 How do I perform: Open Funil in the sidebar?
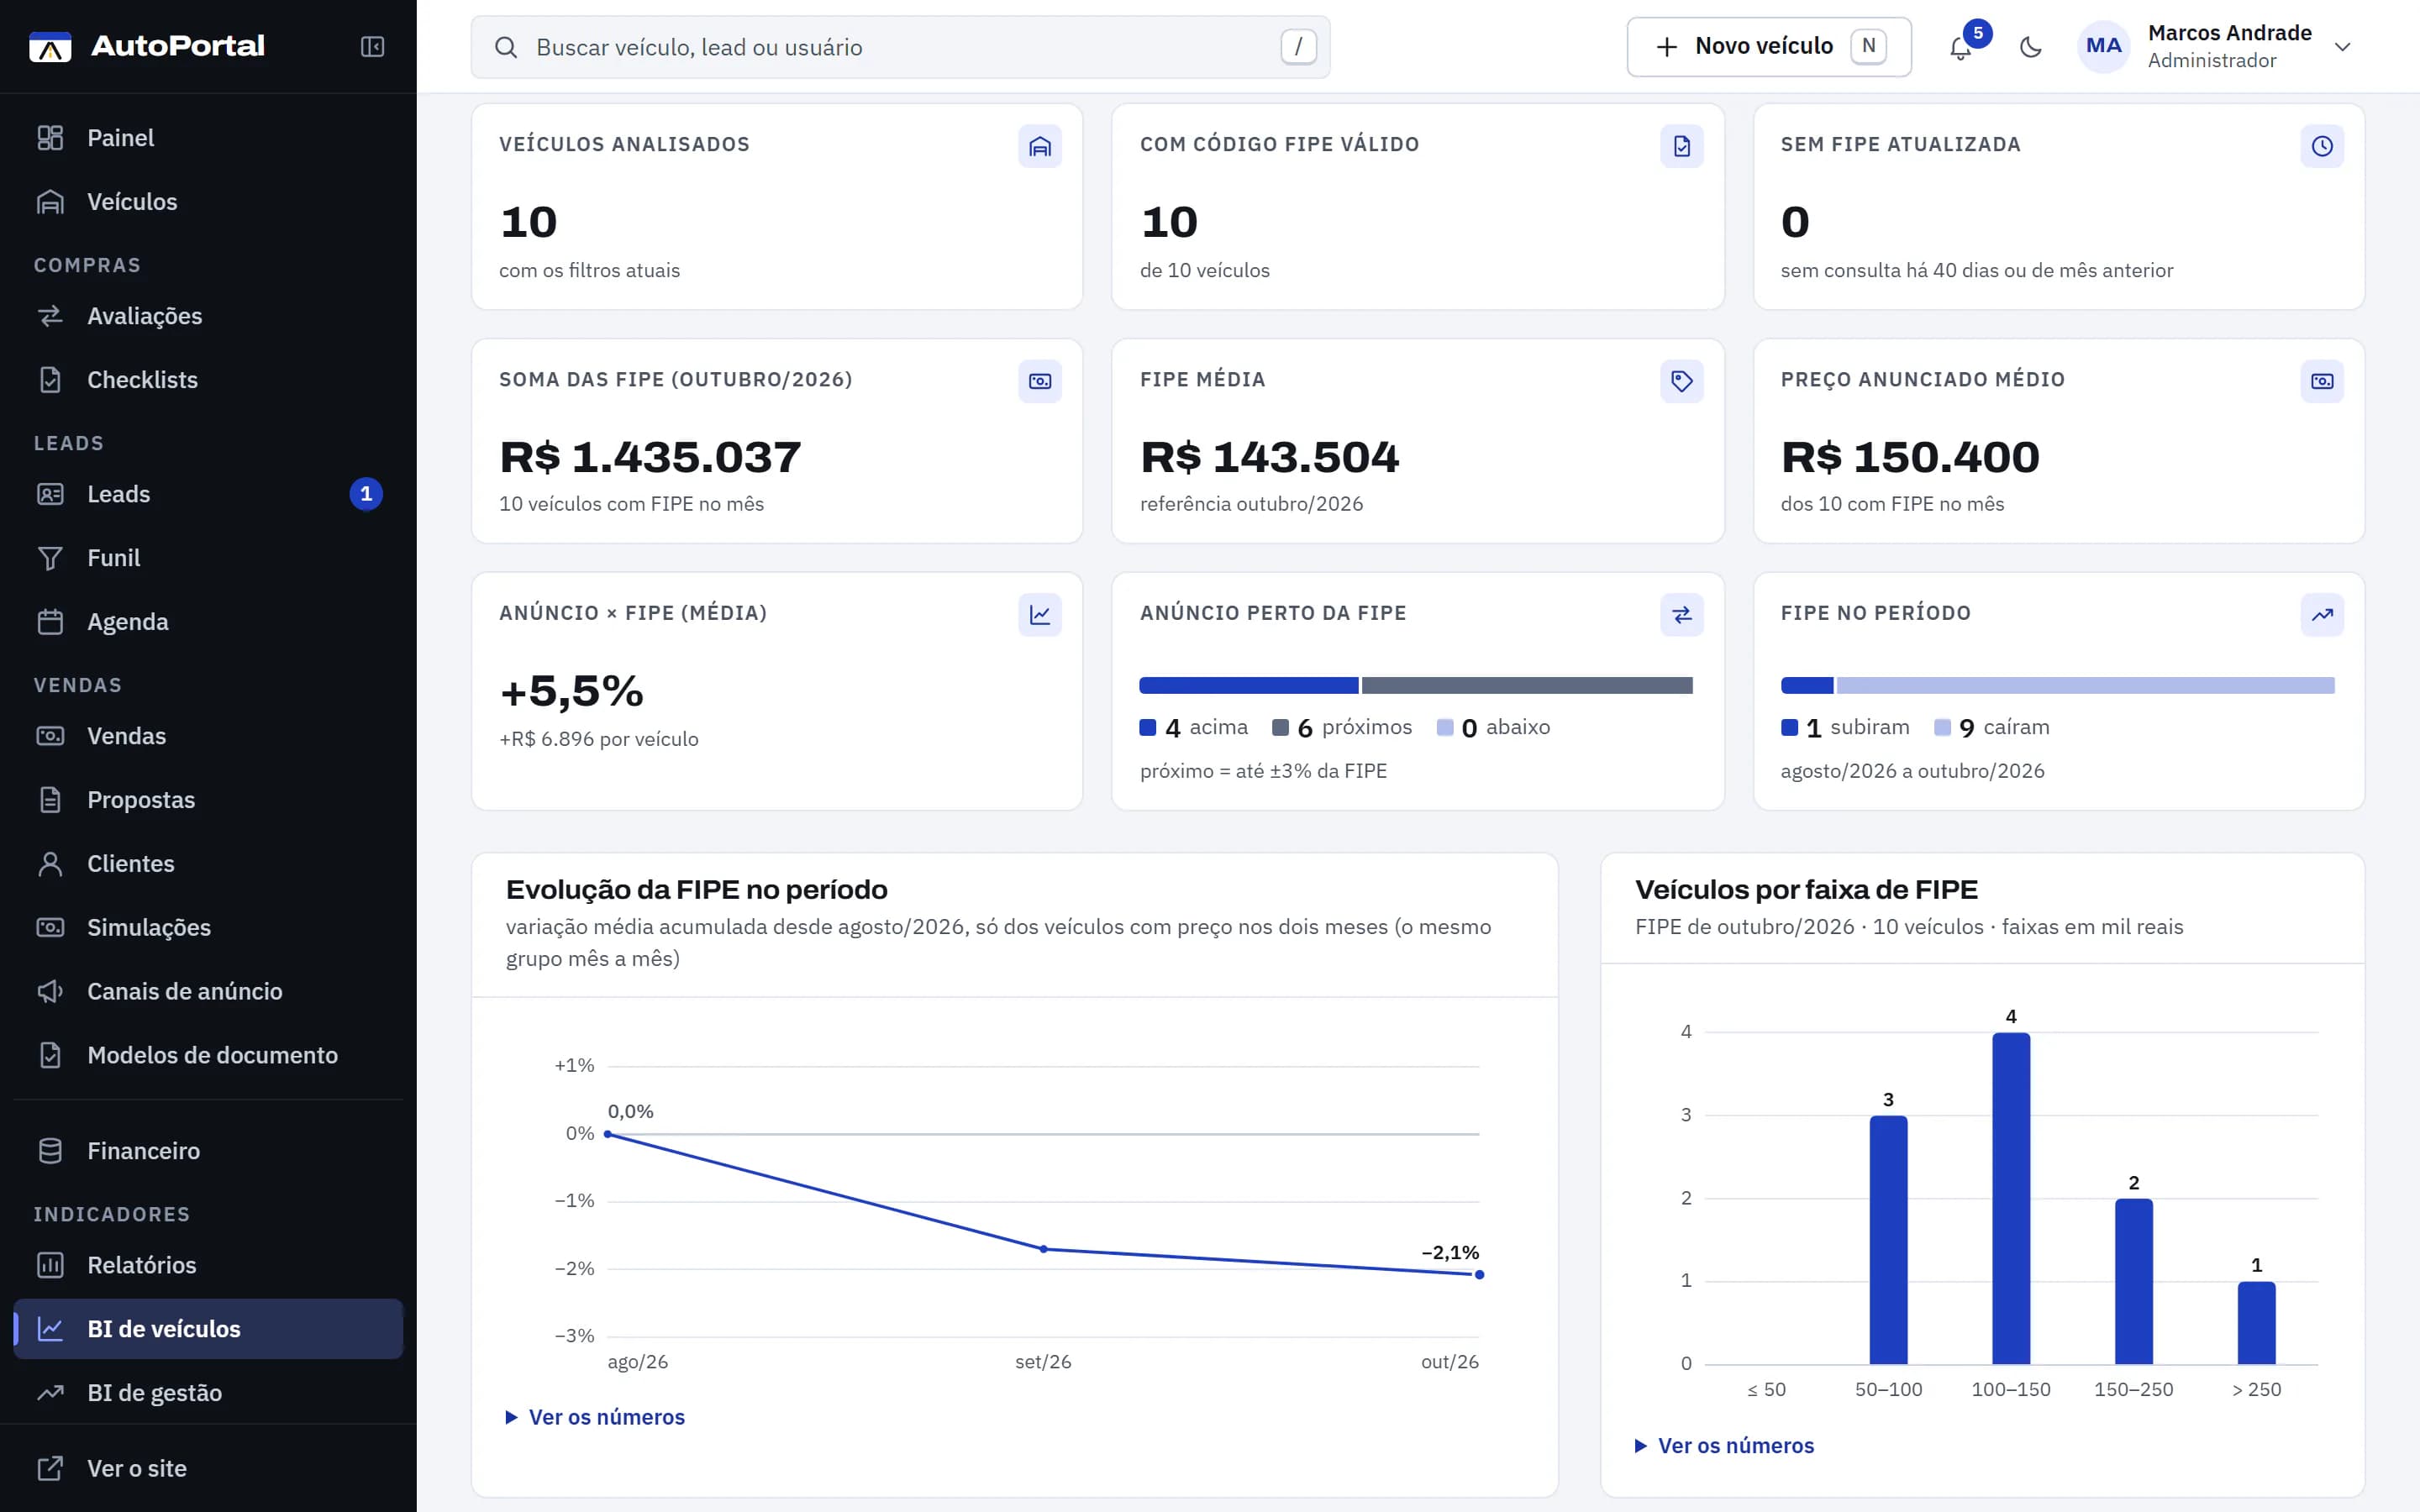(208, 558)
